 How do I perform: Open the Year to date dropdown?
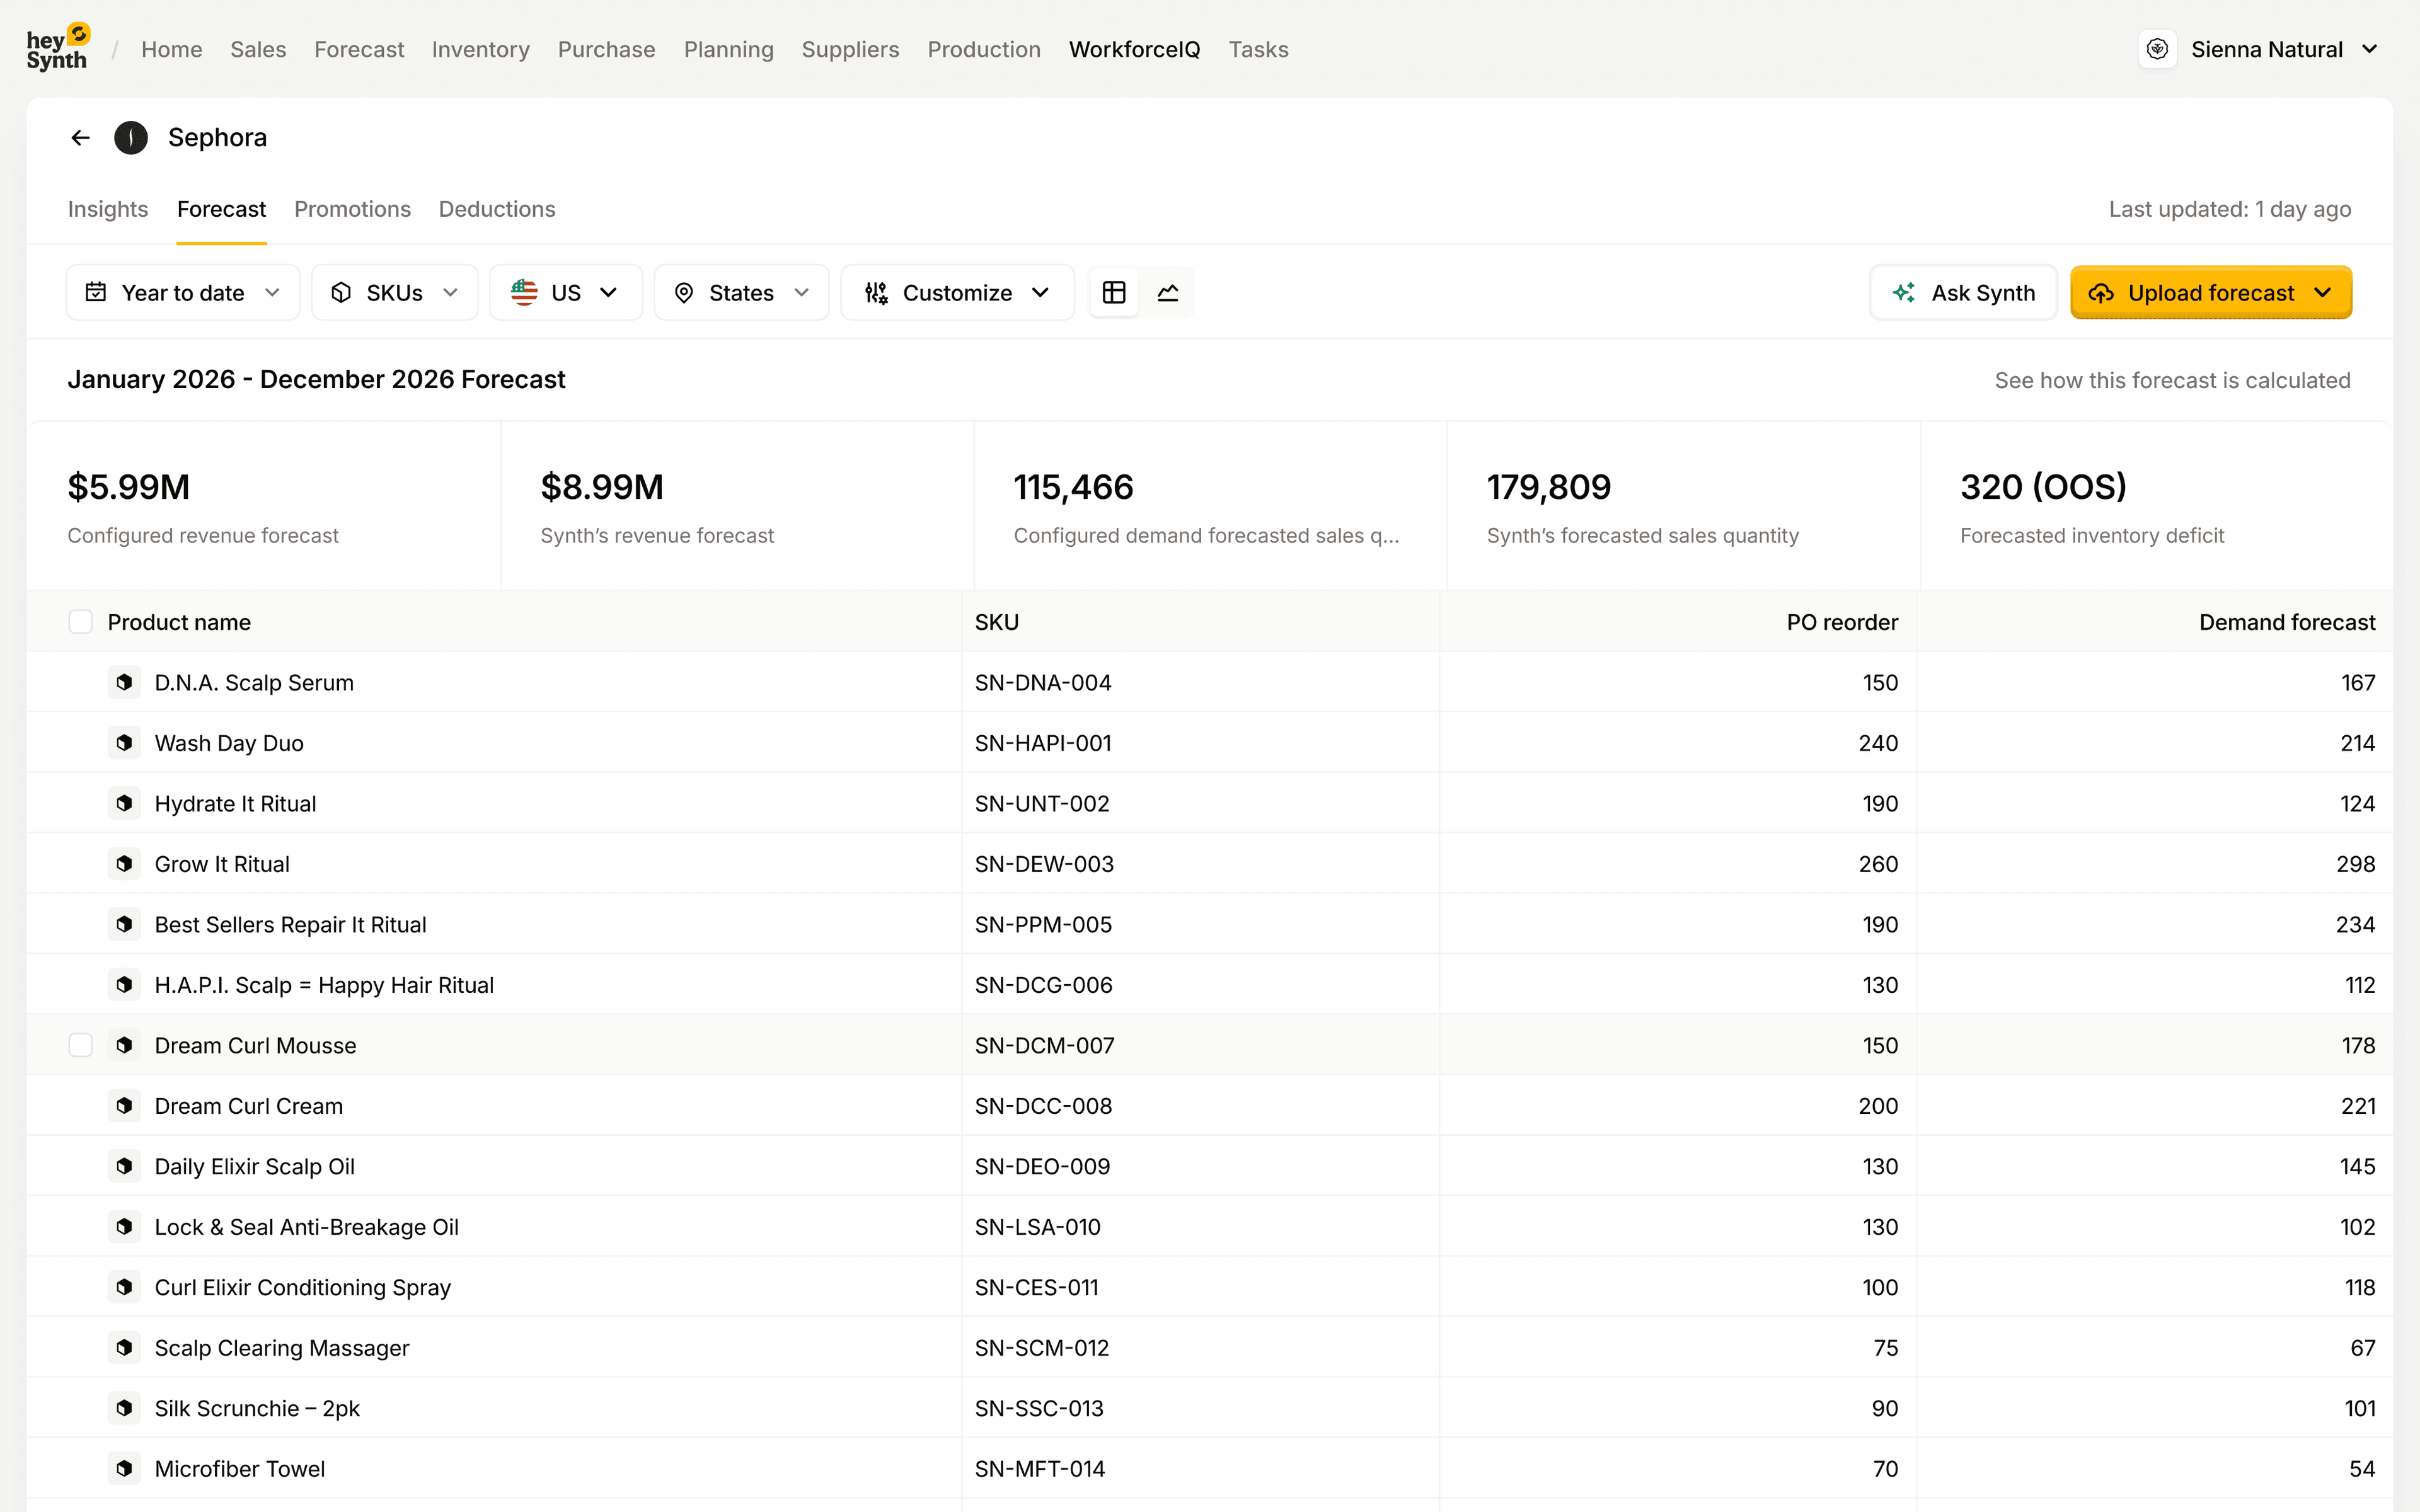coord(183,292)
